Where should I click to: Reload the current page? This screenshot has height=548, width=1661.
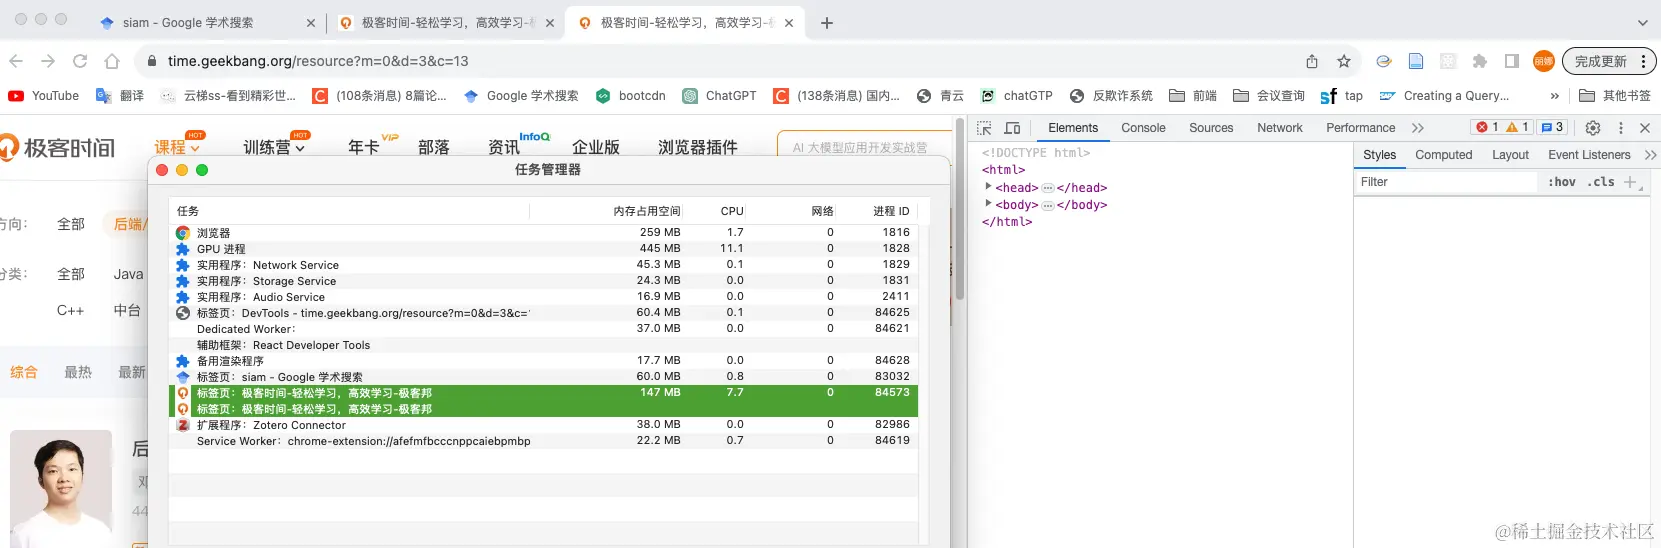click(80, 61)
